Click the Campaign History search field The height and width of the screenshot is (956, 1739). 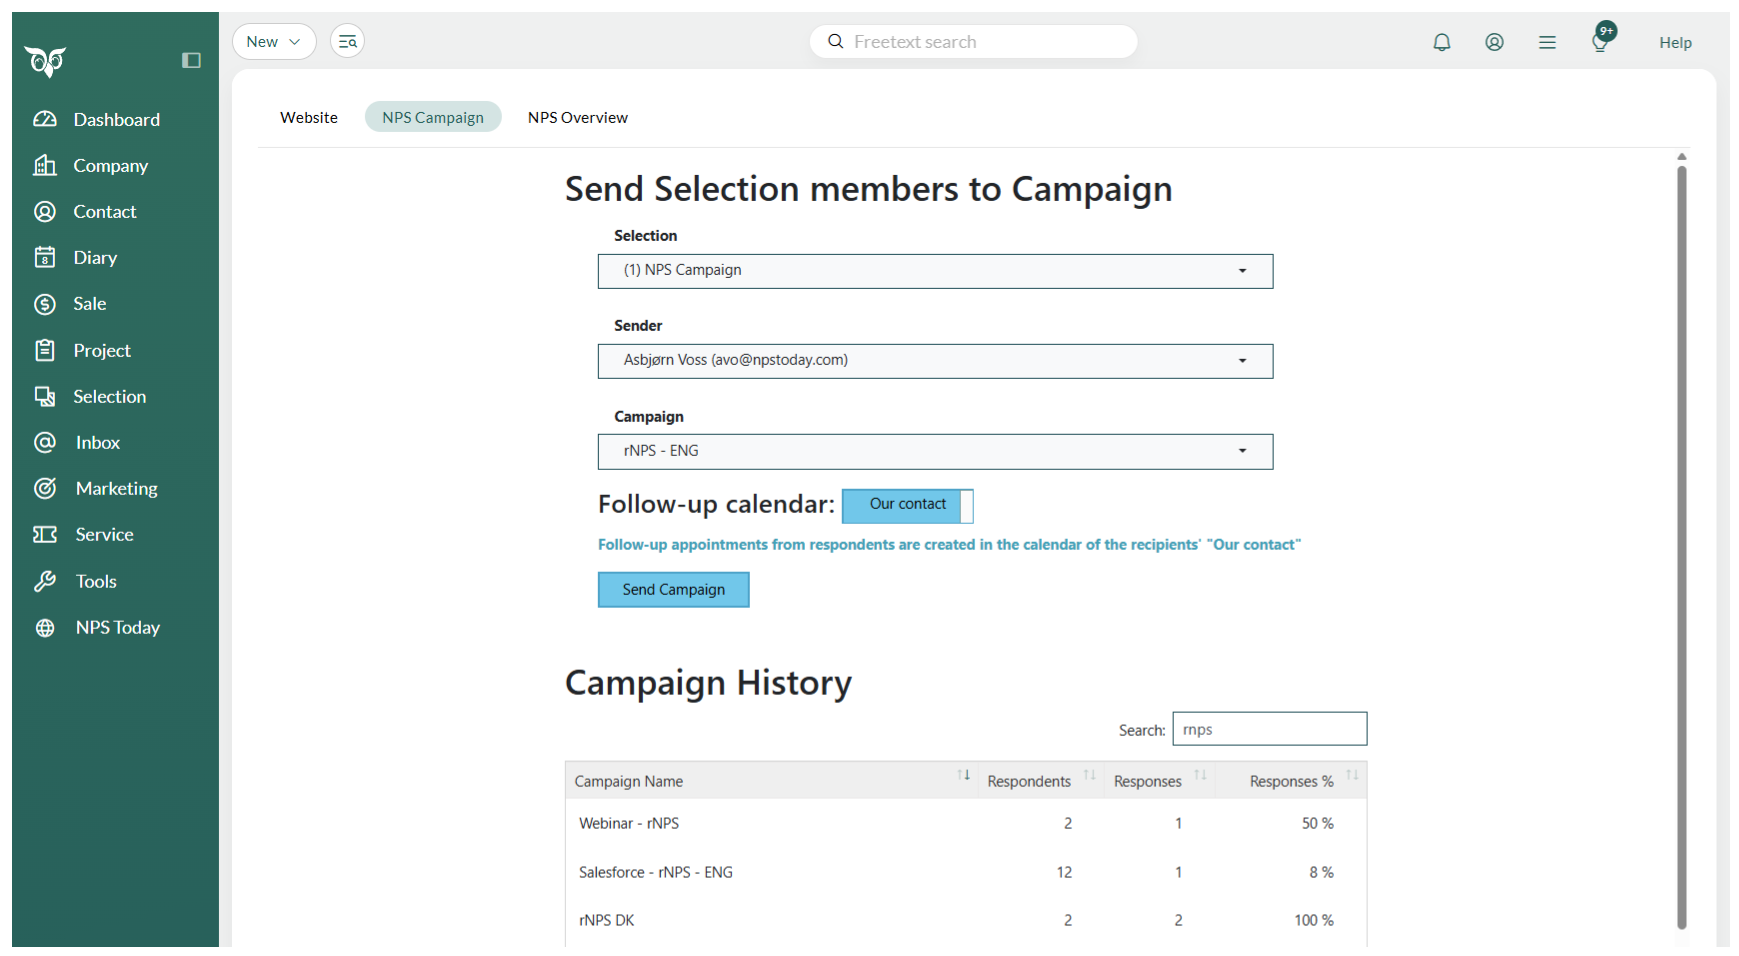pos(1269,729)
